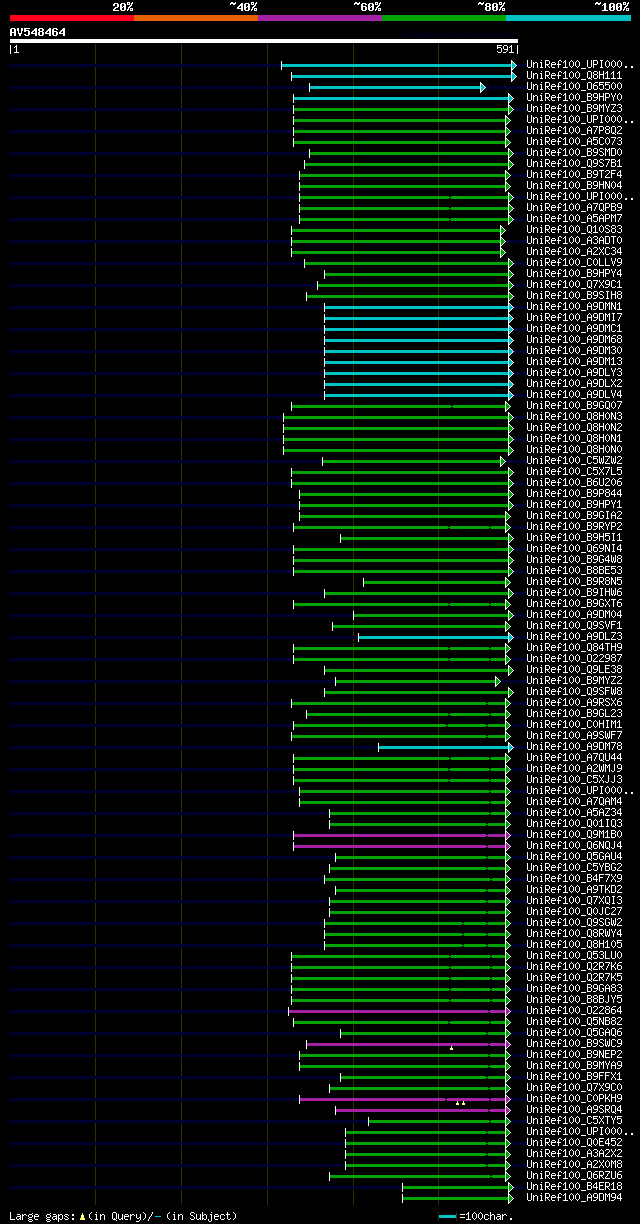The height and width of the screenshot is (1224, 640).
Task: Open hit UniRef100_O65500
Action: click(574, 86)
